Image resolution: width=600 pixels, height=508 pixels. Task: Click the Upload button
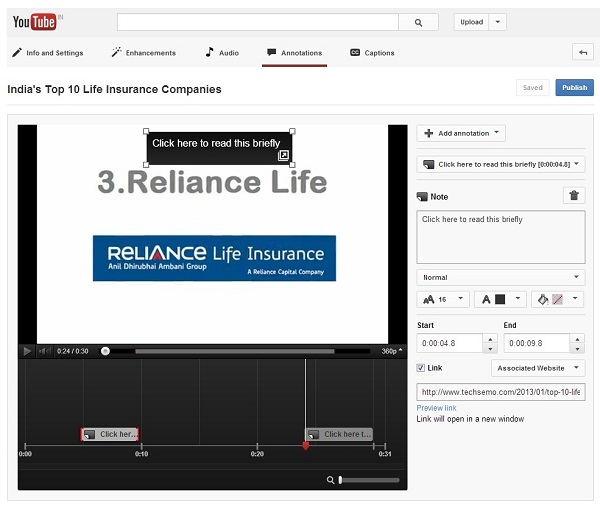(471, 22)
